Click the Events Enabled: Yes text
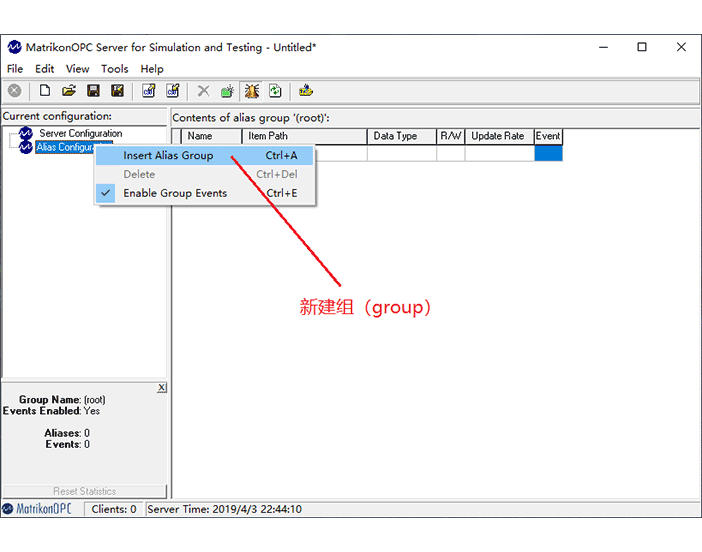The image size is (702, 552). point(51,411)
